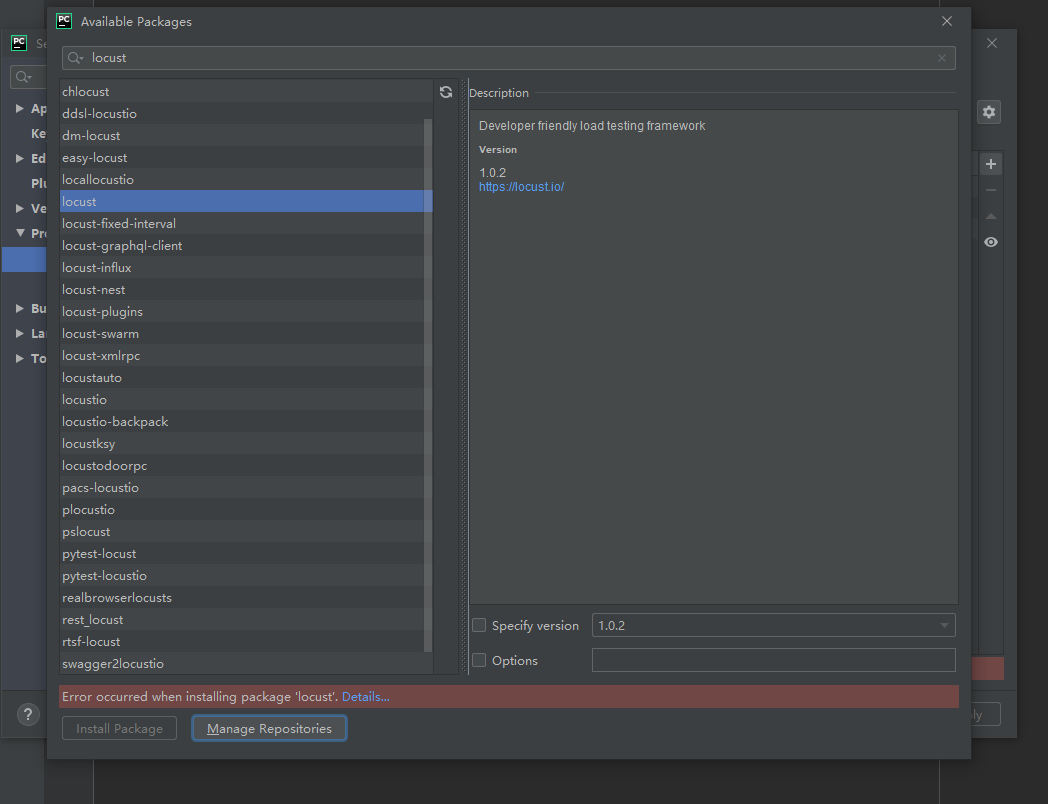Expand the Ap tree node in Settings

point(20,108)
